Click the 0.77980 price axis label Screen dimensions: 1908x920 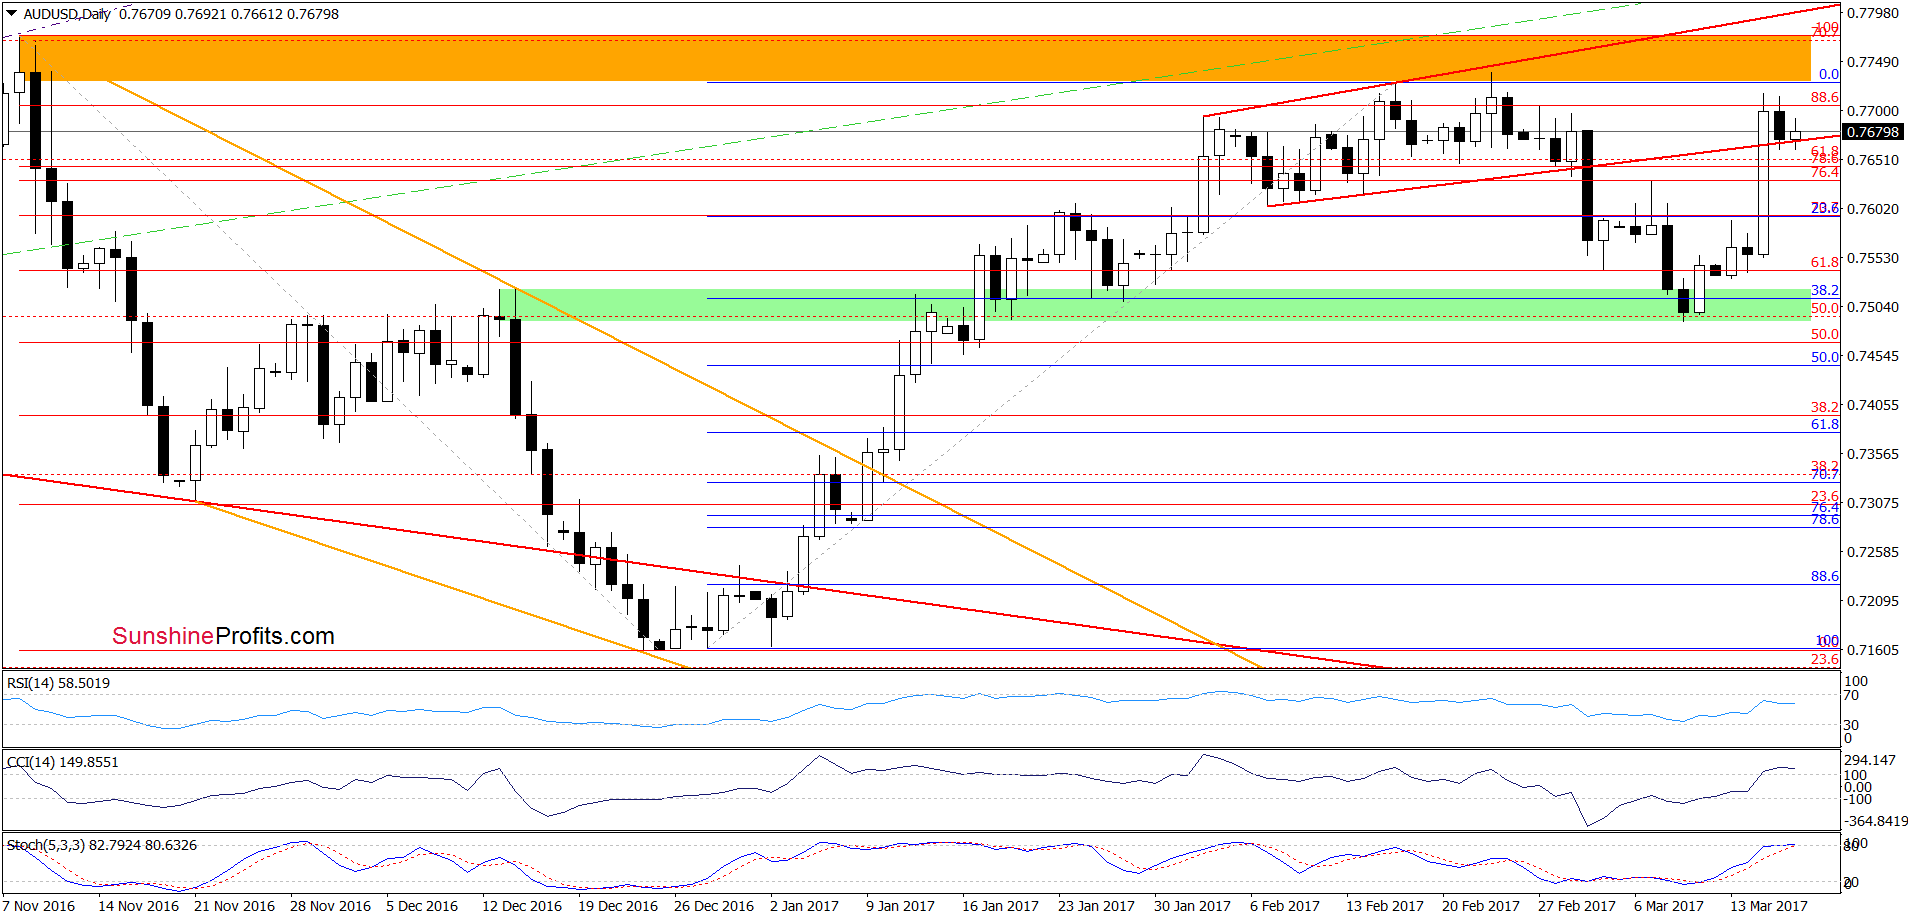1872,13
